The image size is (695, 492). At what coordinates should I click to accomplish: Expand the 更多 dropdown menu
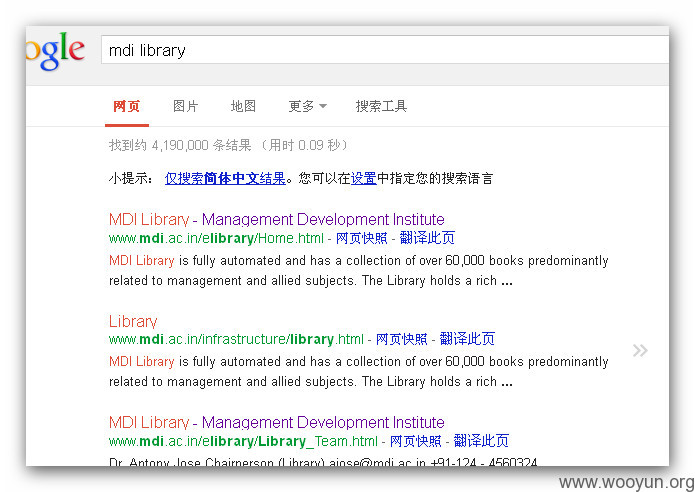tap(308, 106)
